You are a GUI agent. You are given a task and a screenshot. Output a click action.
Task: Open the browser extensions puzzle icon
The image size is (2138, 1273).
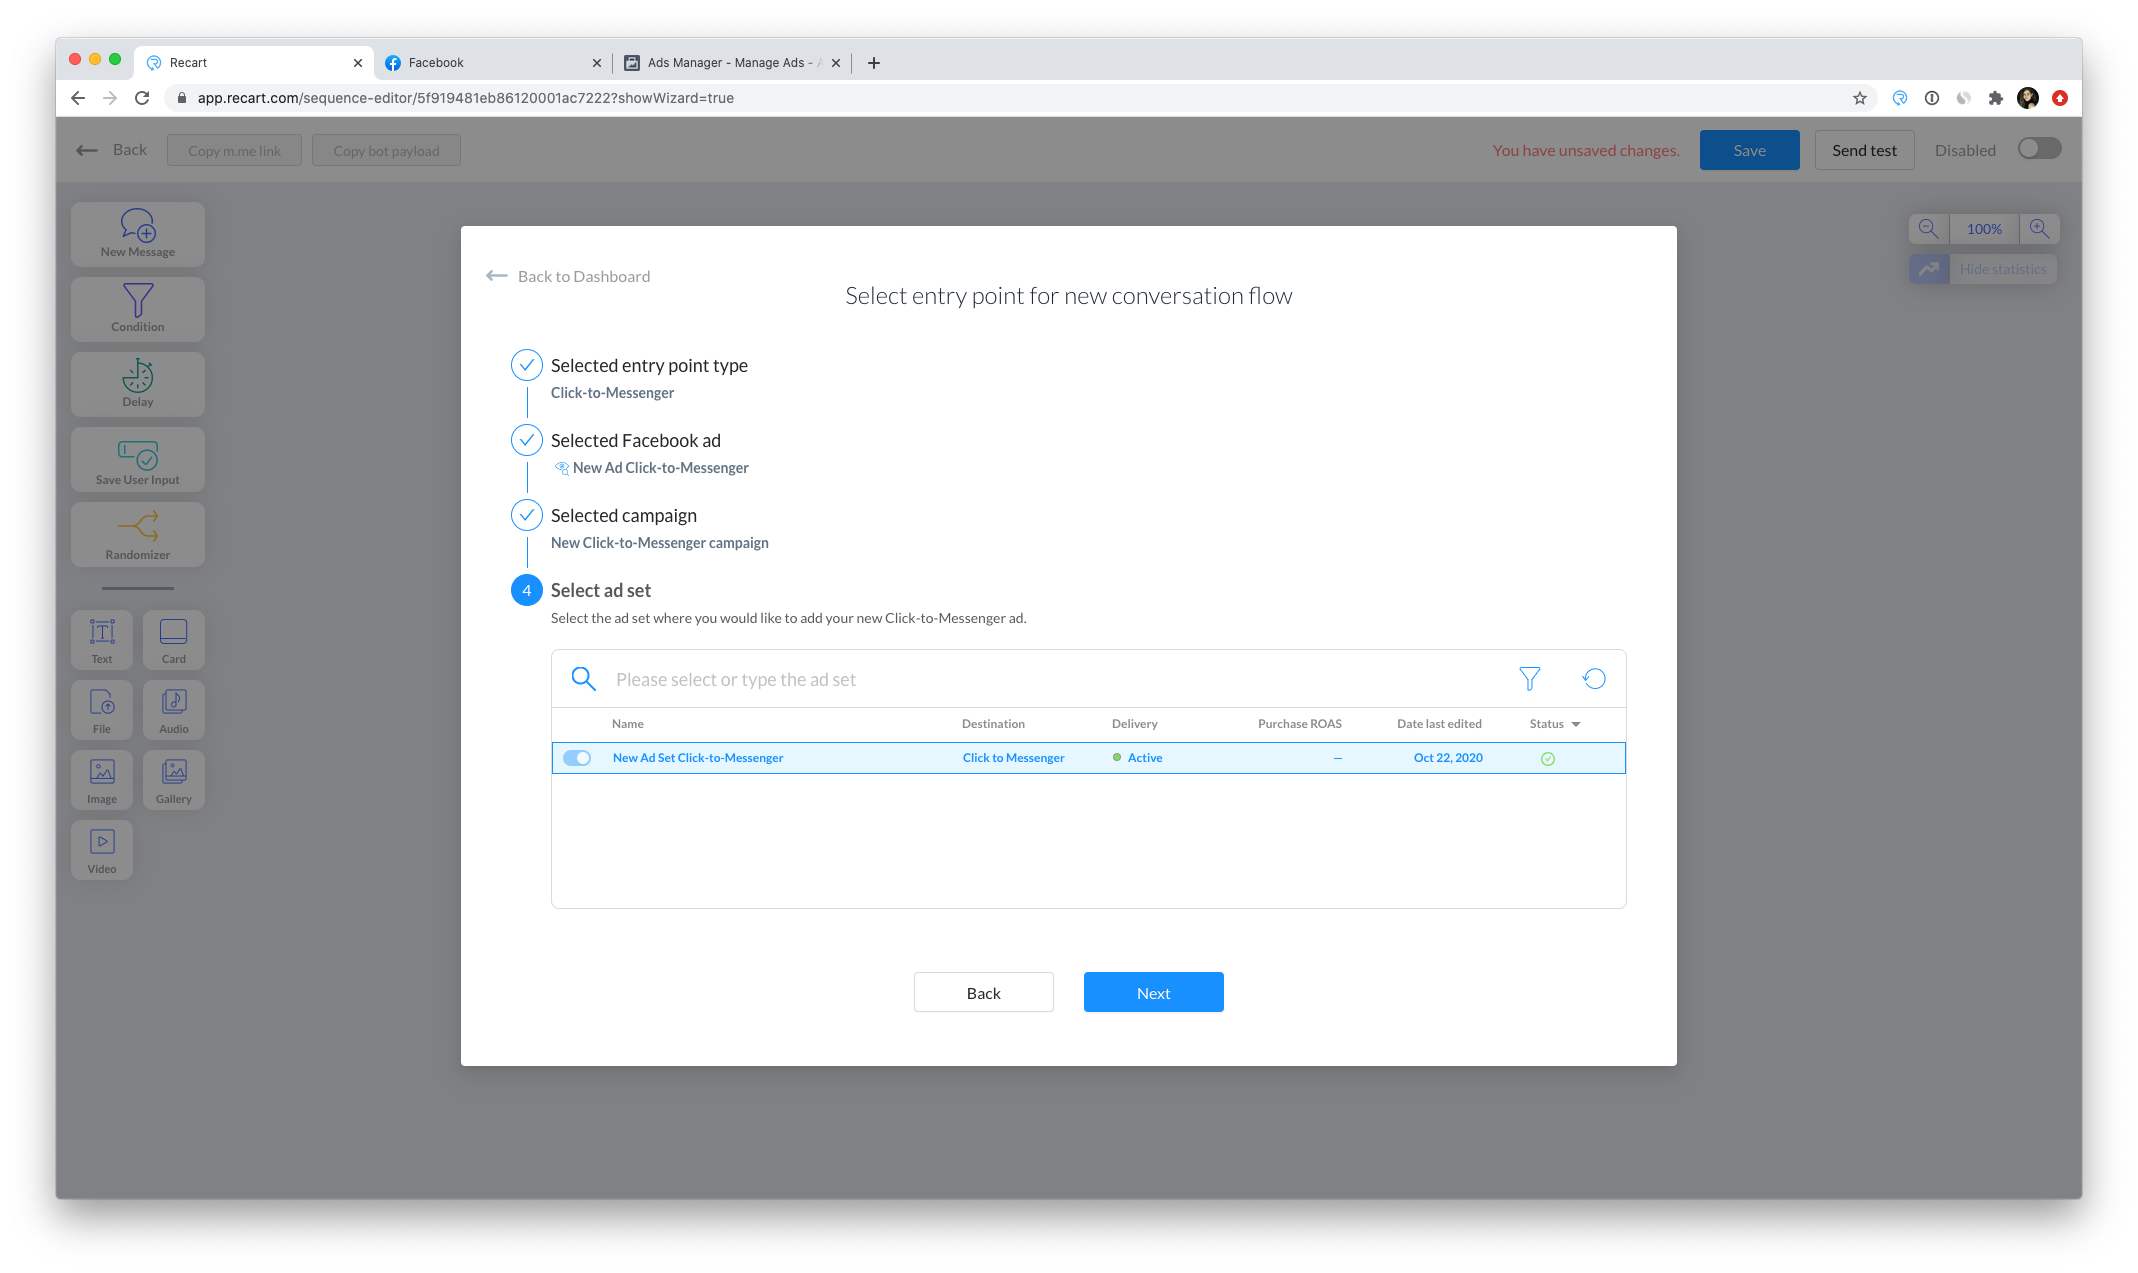tap(1996, 98)
